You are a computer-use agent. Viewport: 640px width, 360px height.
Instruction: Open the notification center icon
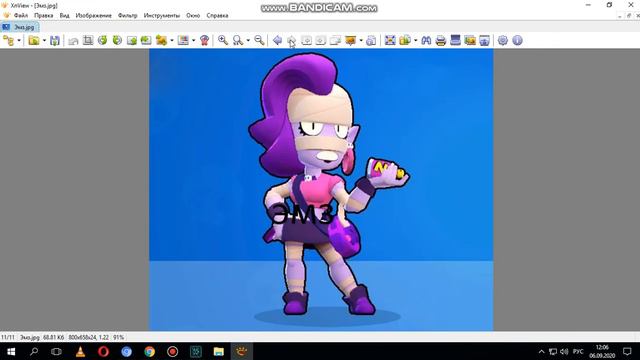point(627,351)
